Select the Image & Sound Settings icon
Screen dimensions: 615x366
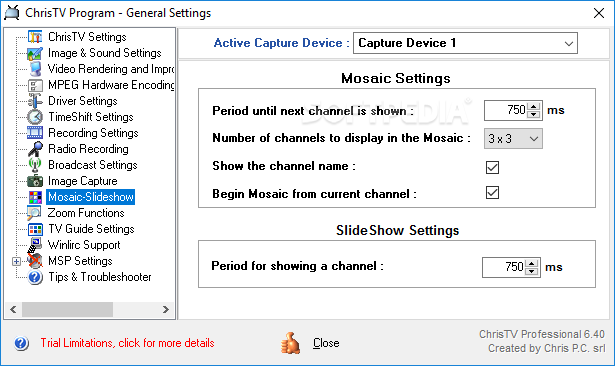tap(35, 53)
